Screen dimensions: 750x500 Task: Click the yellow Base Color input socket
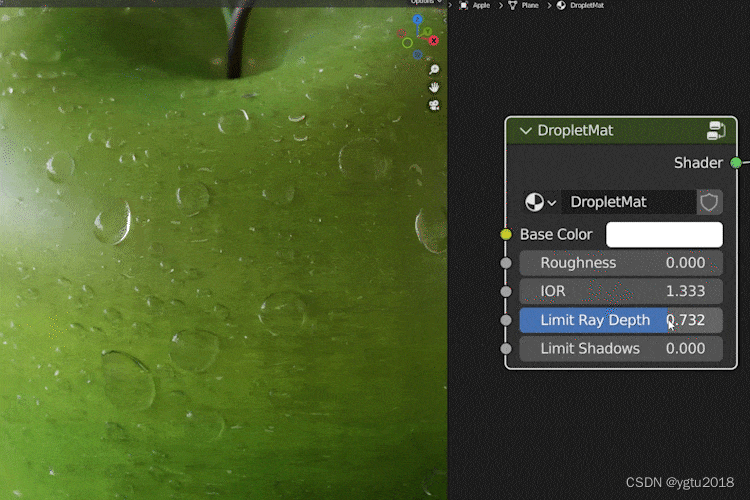pos(506,234)
